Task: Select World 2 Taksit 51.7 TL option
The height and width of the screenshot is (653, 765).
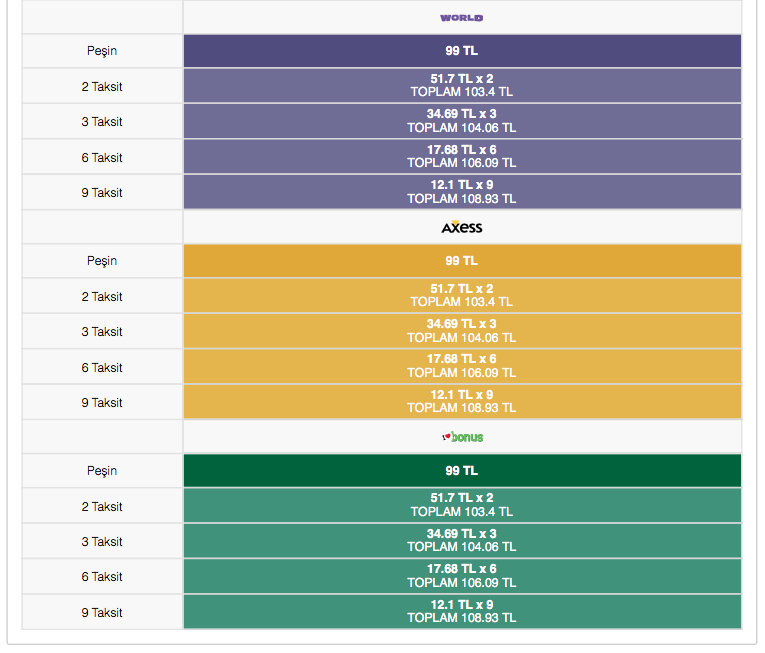Action: click(x=462, y=85)
